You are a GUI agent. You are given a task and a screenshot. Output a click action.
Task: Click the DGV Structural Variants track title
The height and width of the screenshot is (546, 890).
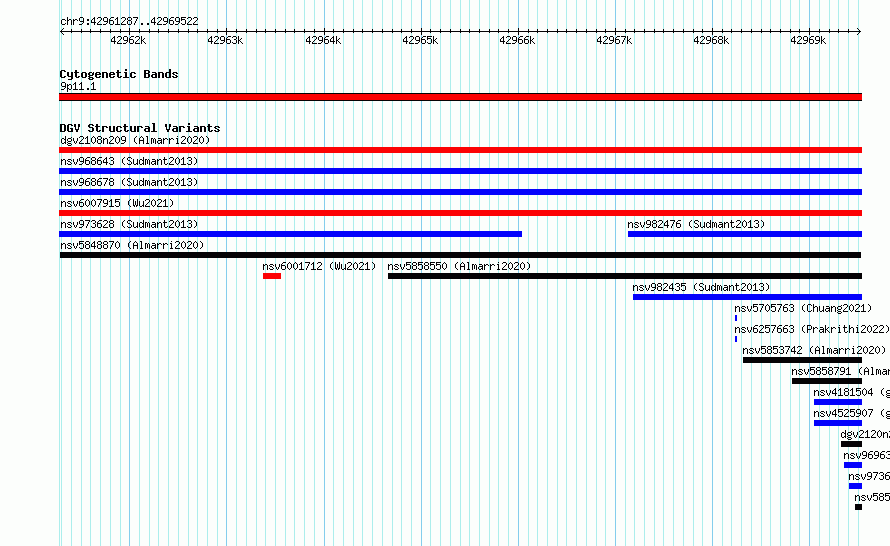(x=140, y=128)
